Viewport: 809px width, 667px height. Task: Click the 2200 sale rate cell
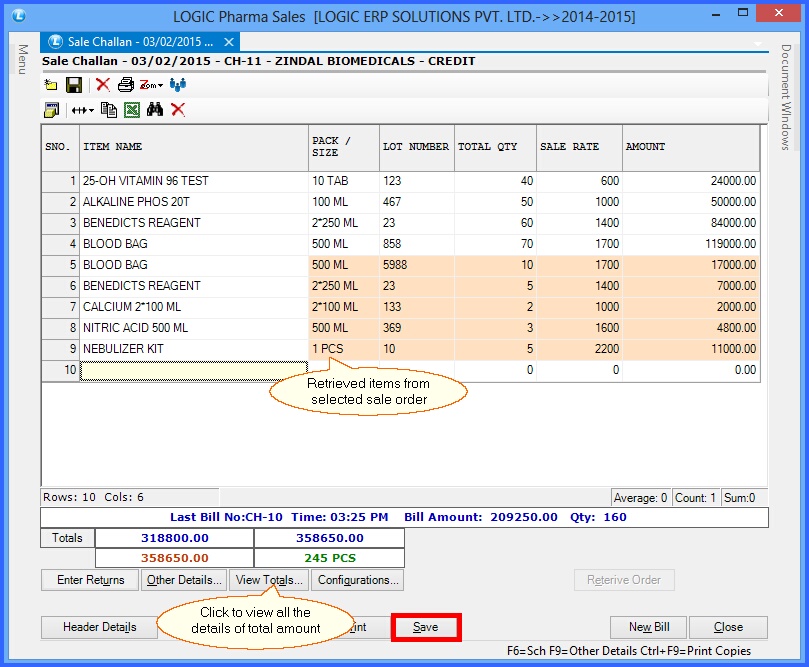(x=579, y=349)
